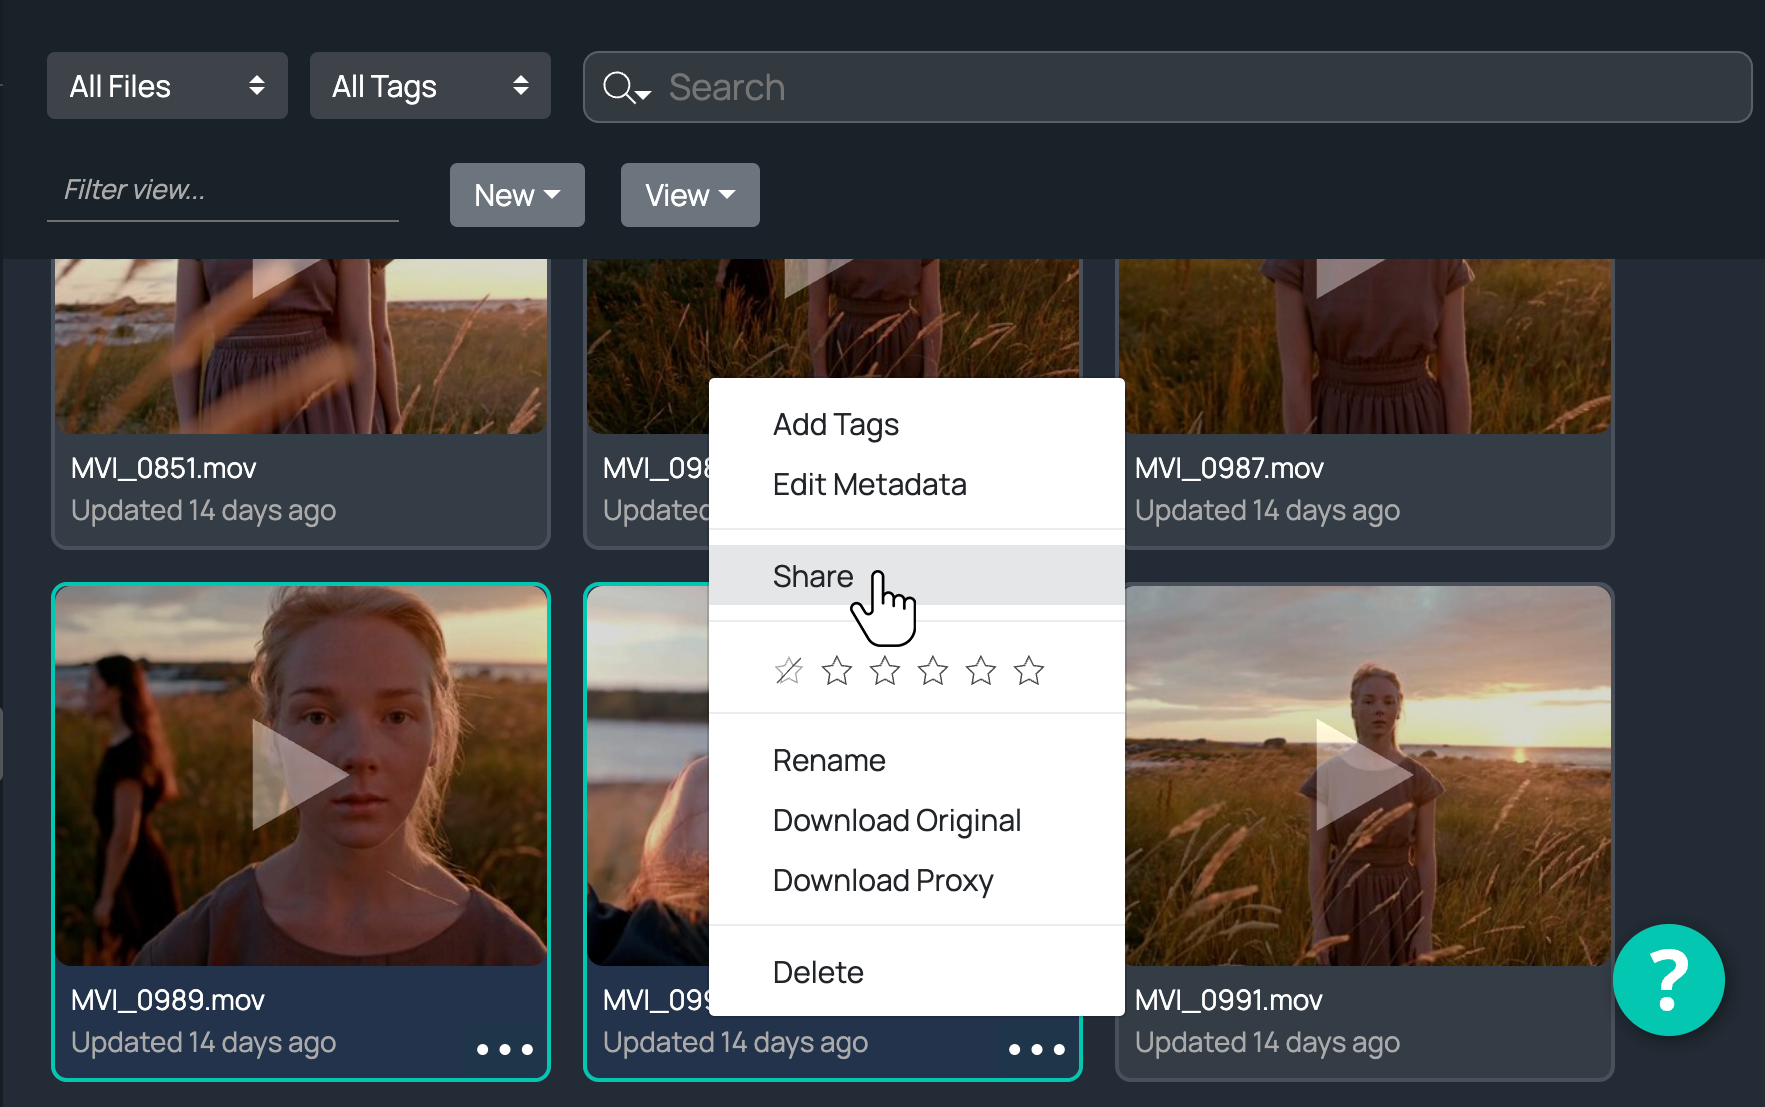The image size is (1765, 1107).
Task: Expand the All Tags dropdown
Action: [x=430, y=86]
